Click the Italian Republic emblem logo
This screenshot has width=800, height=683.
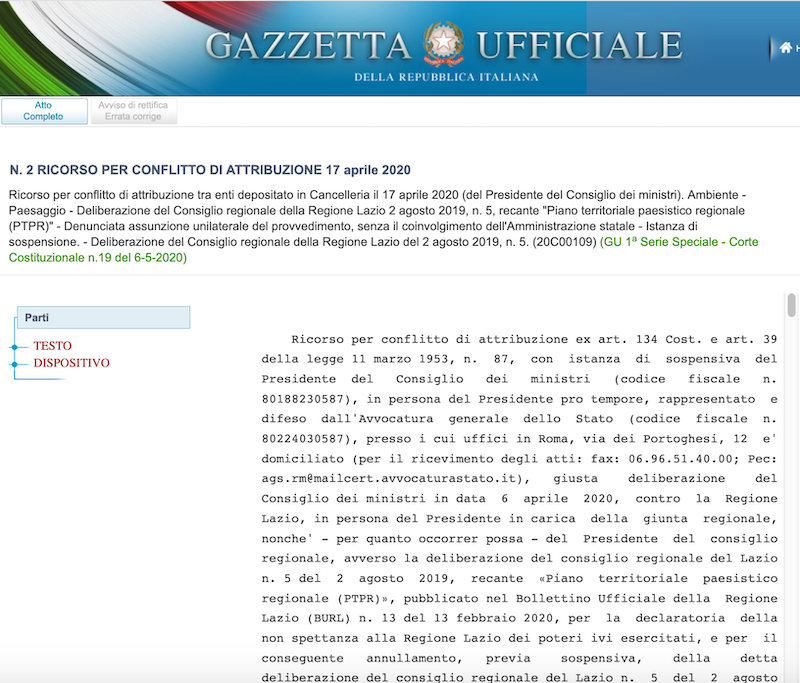pyautogui.click(x=443, y=43)
